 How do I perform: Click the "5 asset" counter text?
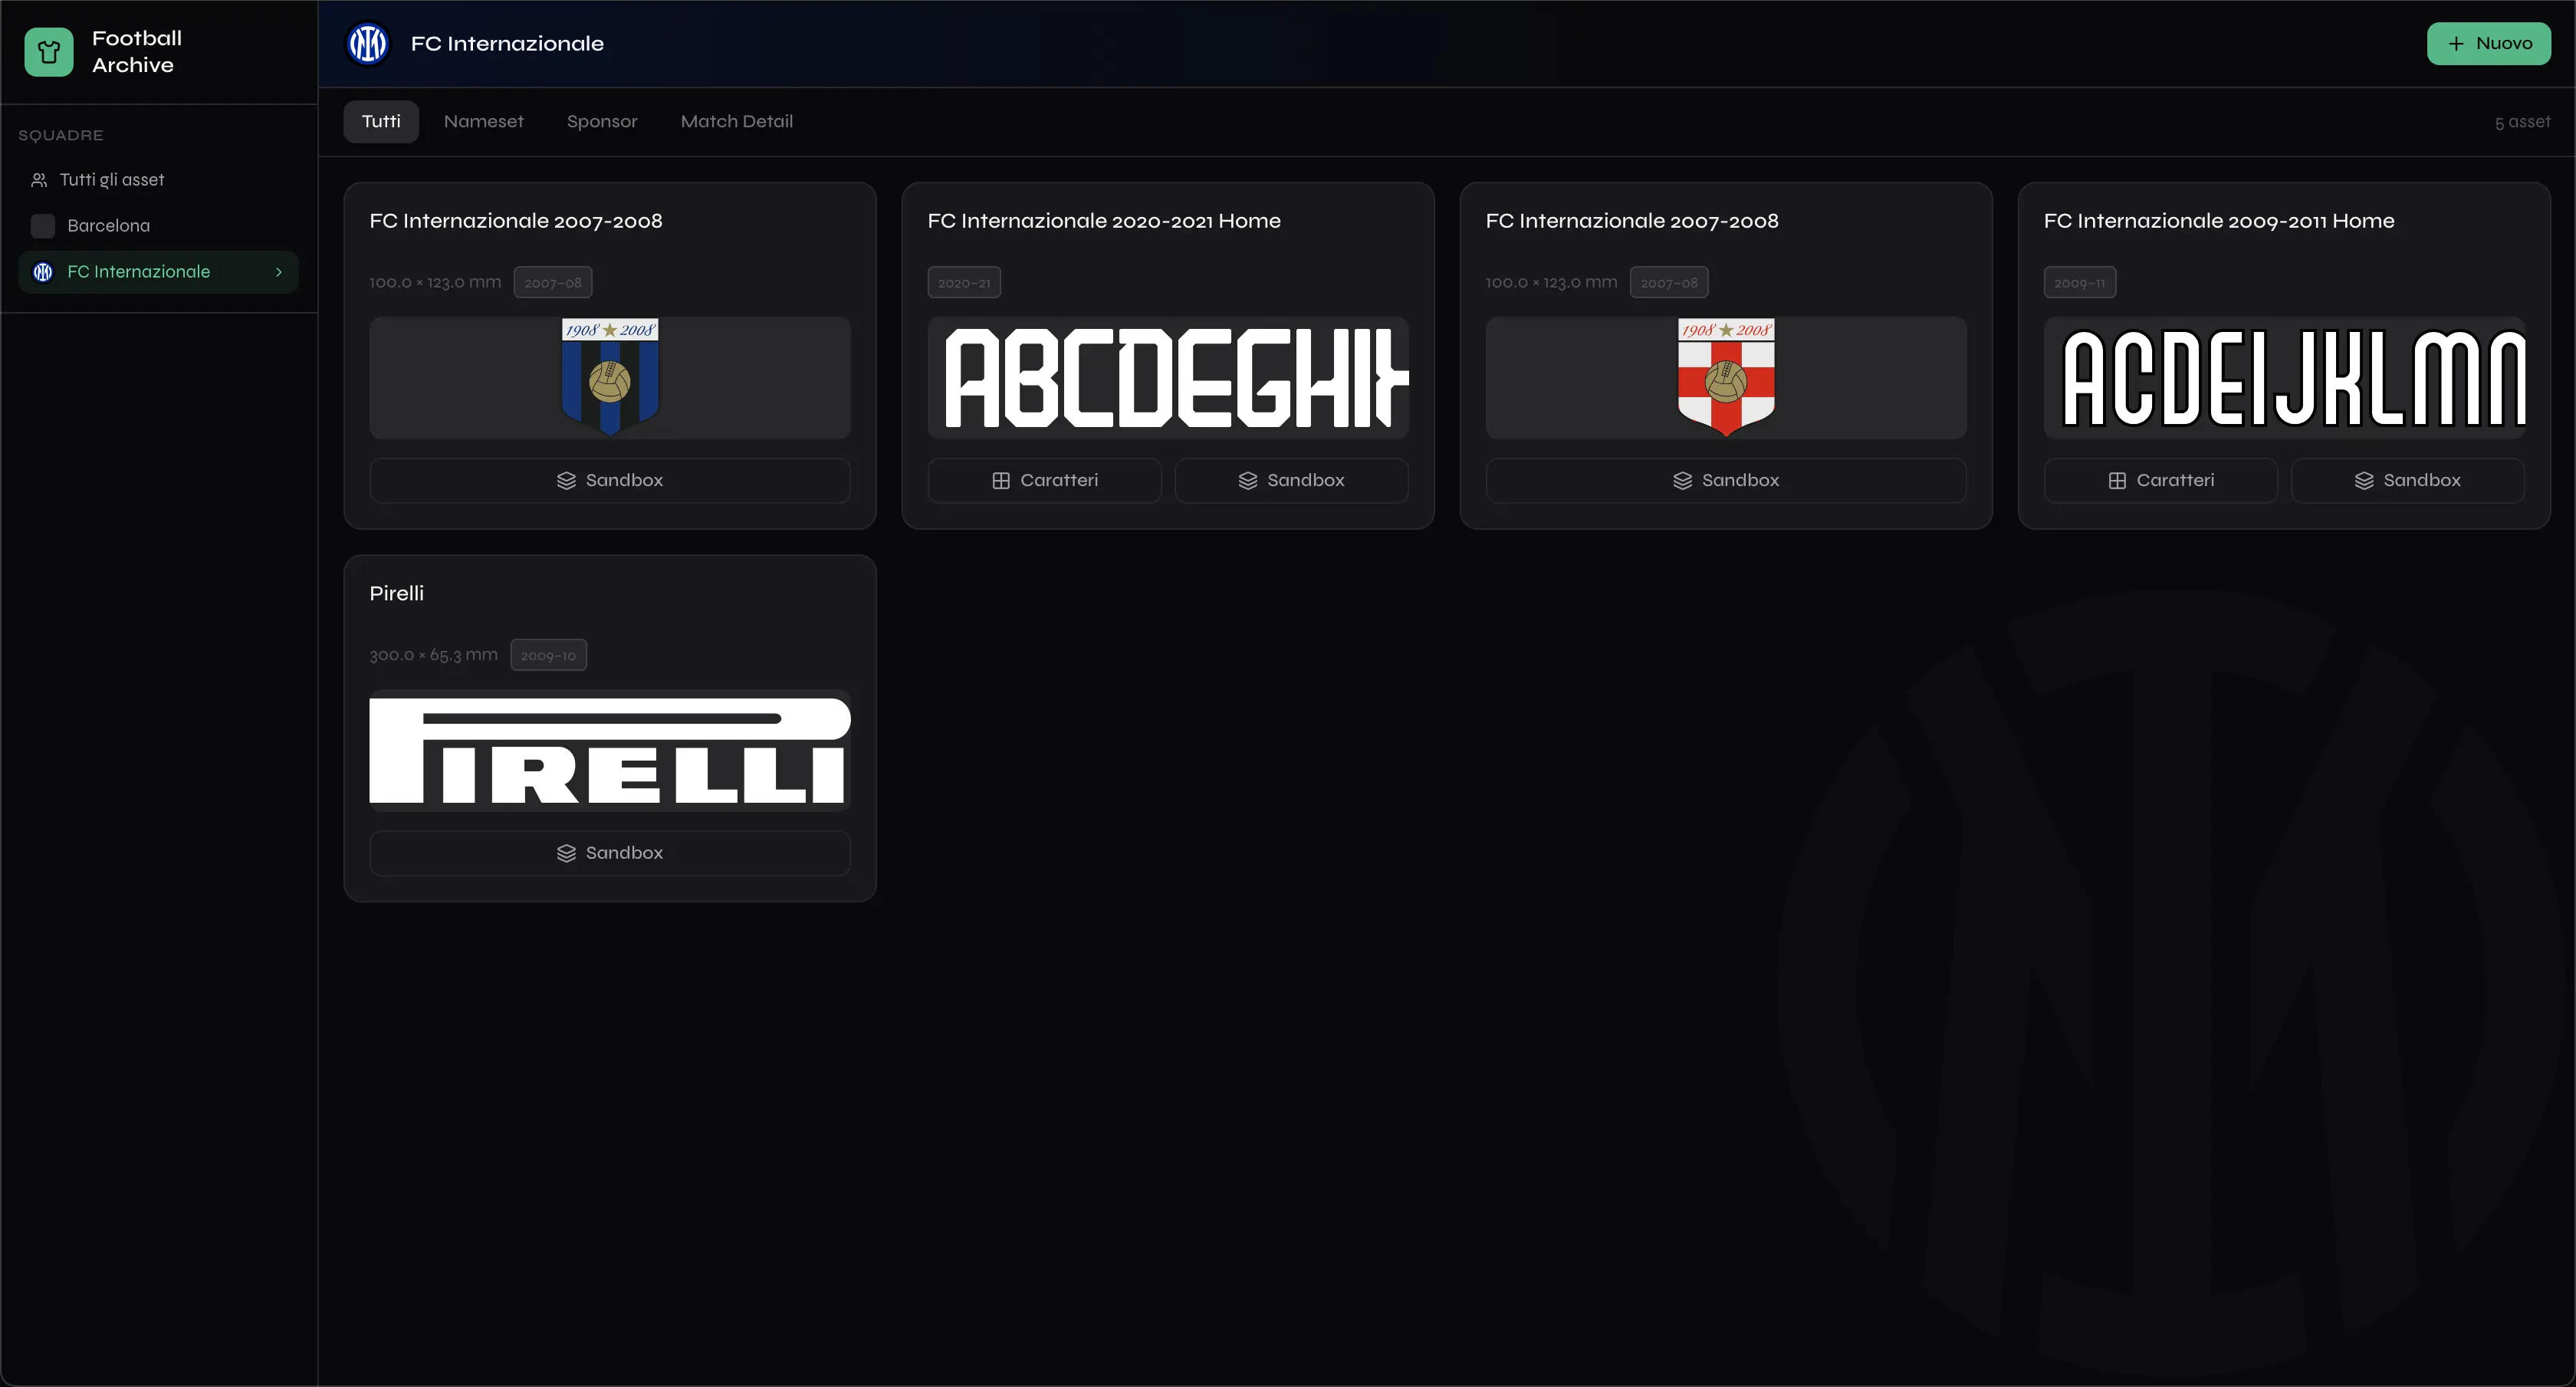(x=2522, y=122)
